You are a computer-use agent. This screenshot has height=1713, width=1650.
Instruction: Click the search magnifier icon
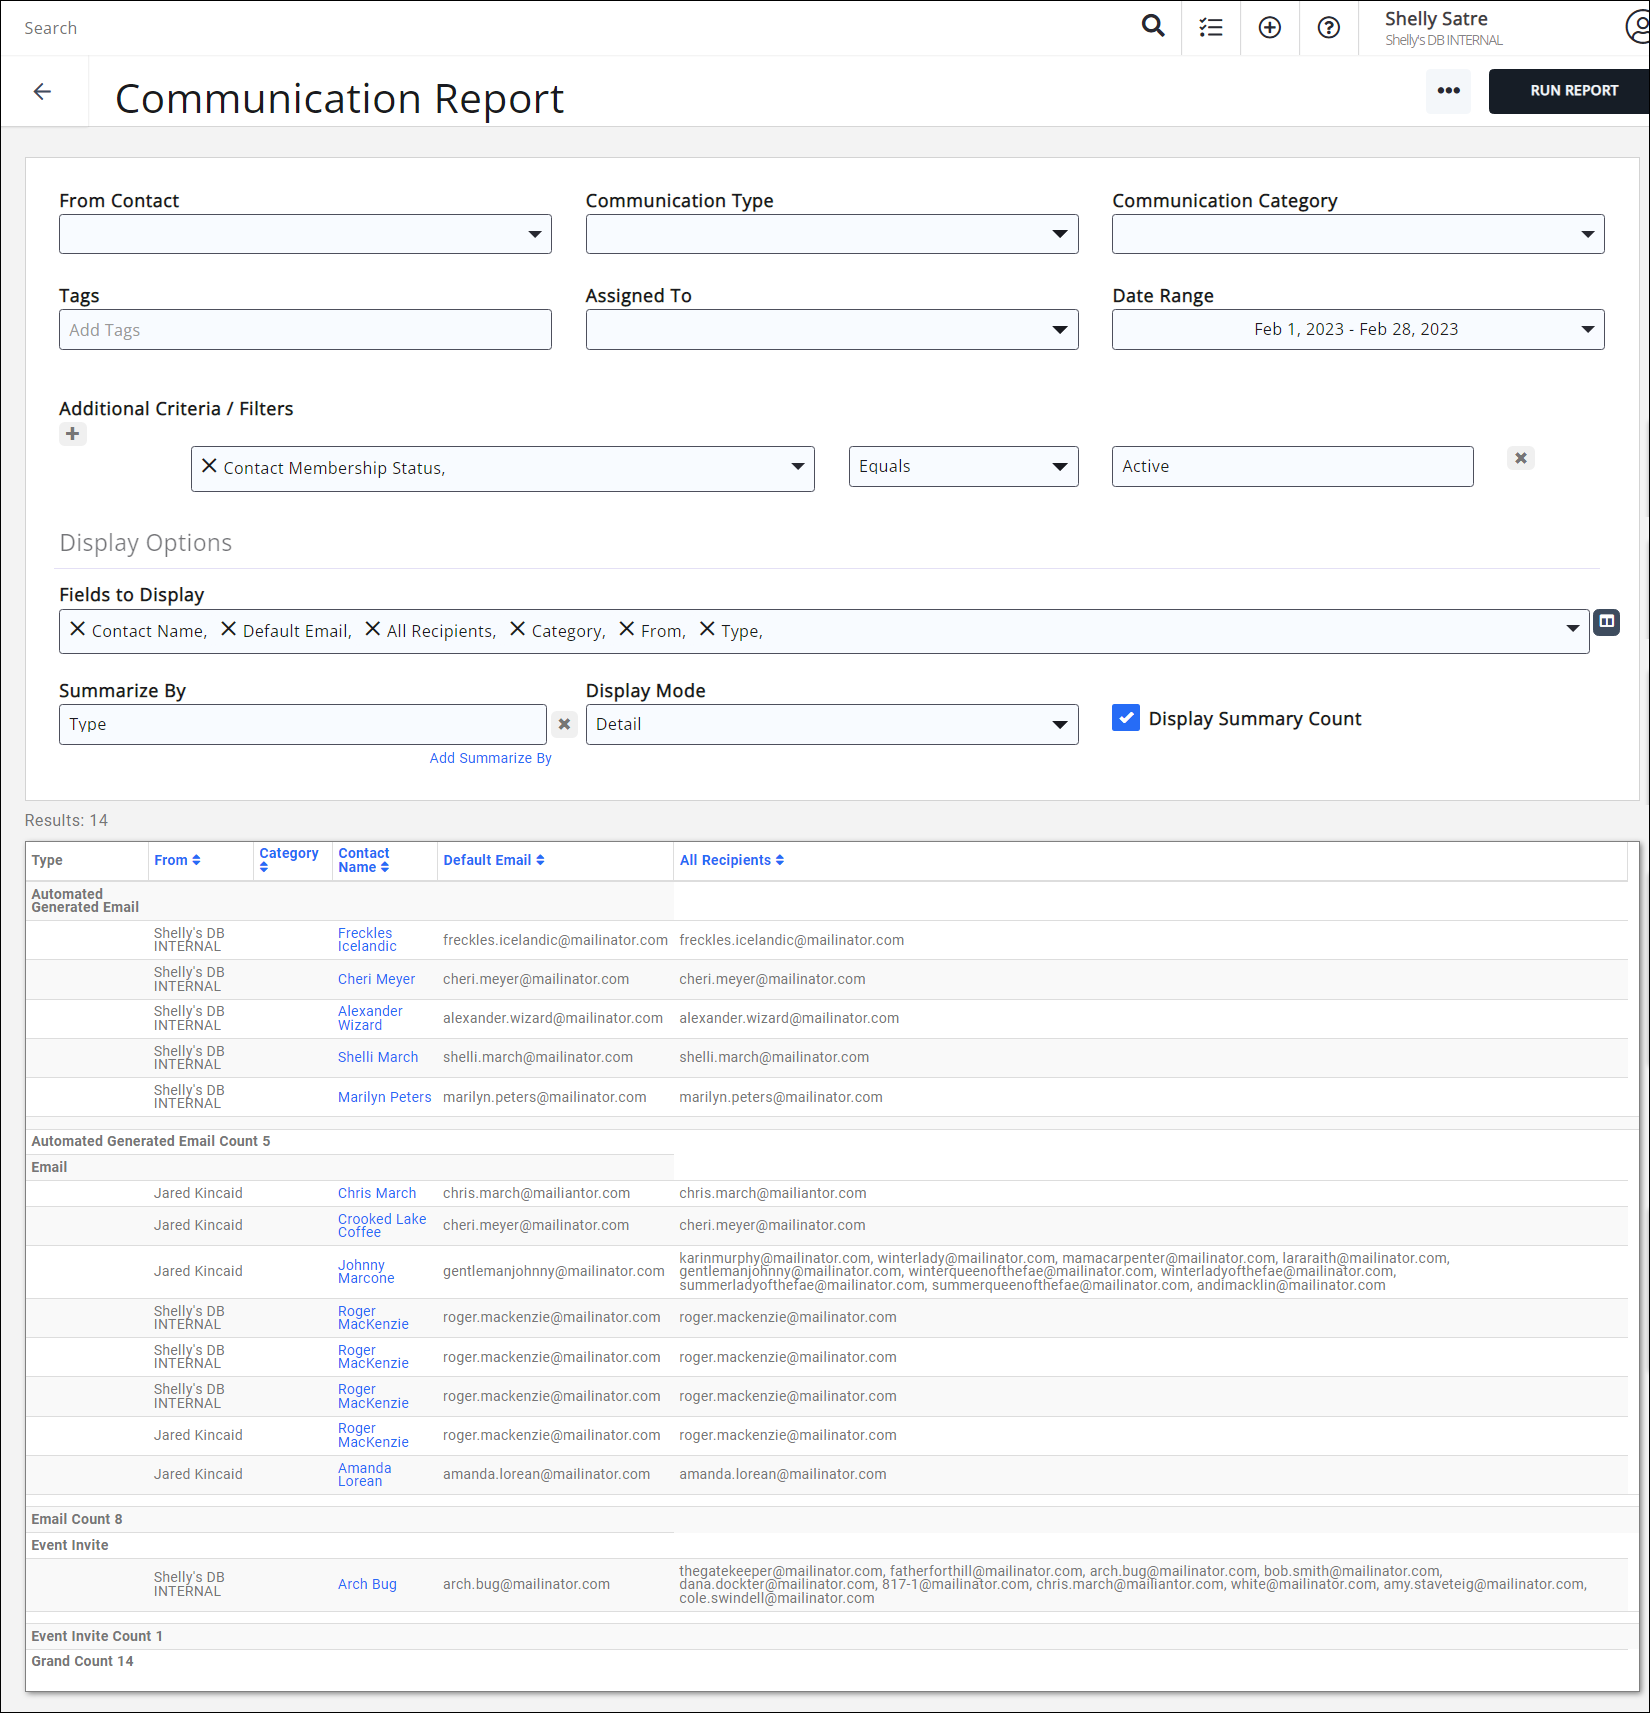[1152, 26]
